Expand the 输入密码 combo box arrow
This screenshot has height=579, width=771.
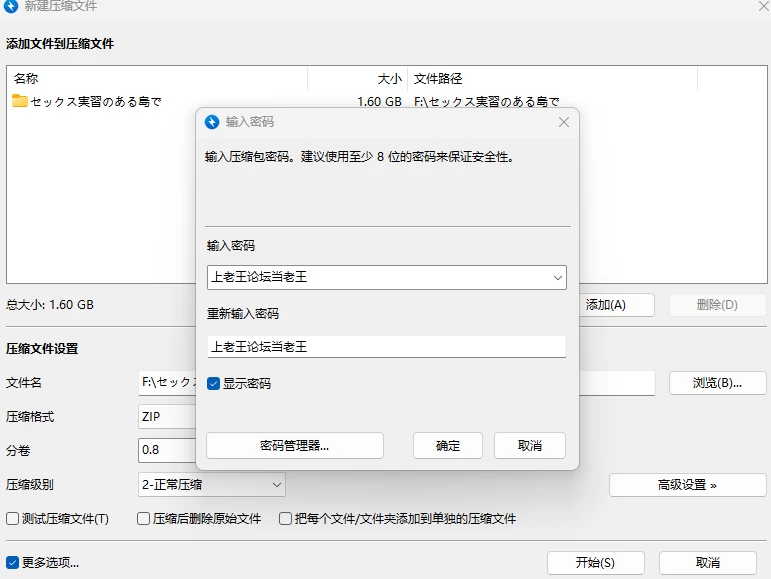click(x=558, y=278)
